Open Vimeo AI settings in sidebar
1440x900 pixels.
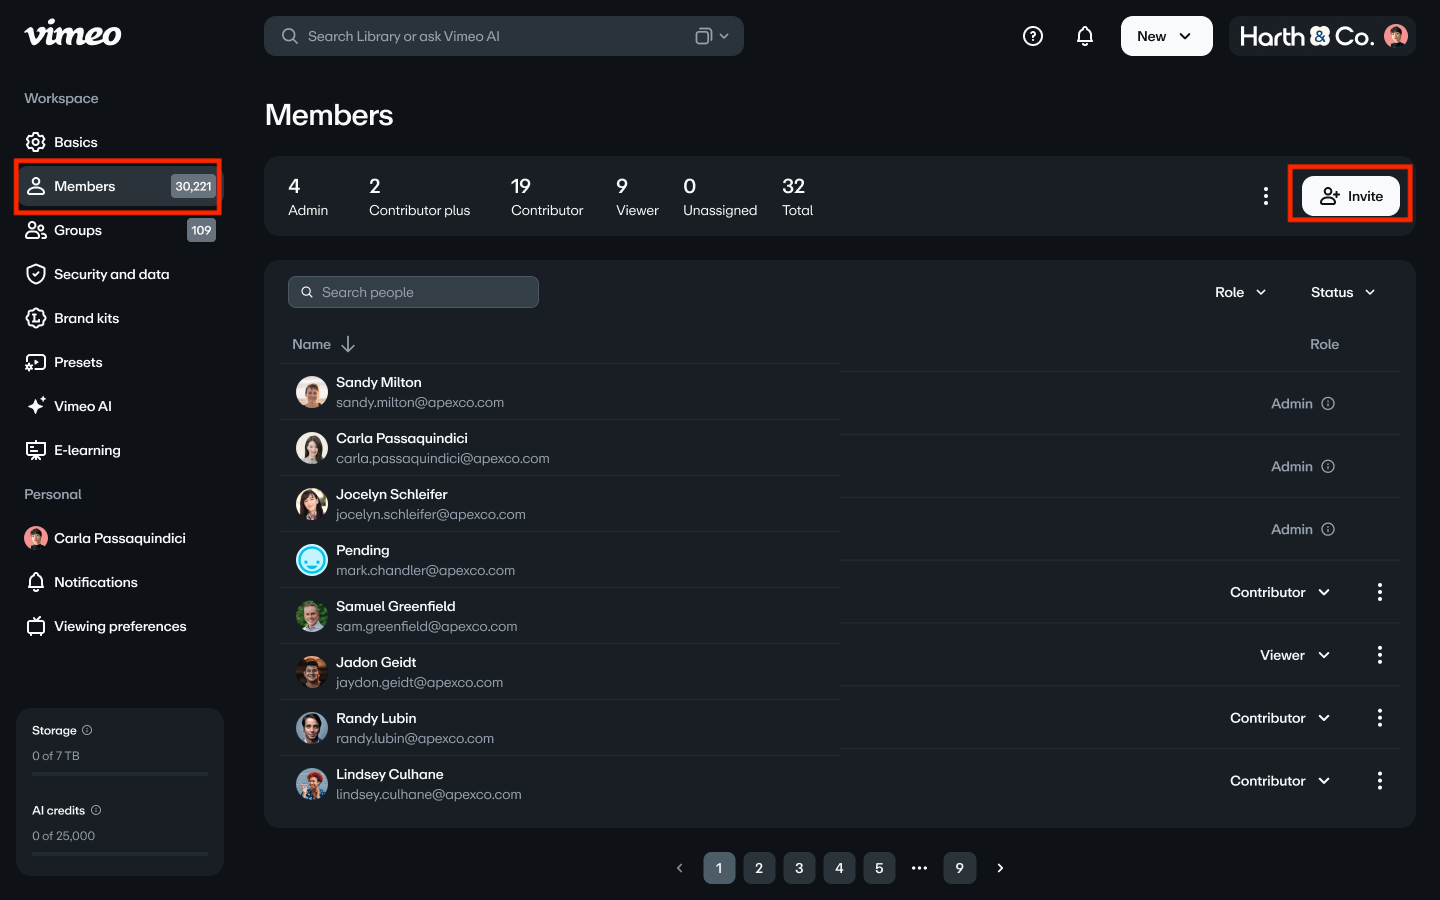pyautogui.click(x=82, y=406)
